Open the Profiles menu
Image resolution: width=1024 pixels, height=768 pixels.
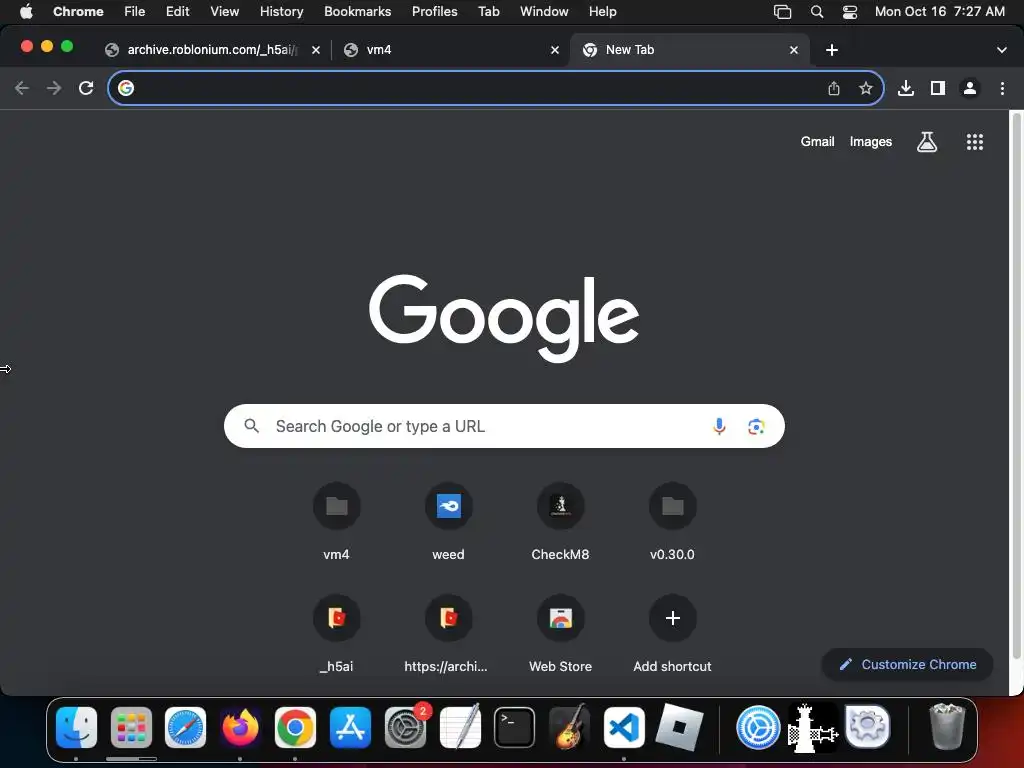point(435,11)
